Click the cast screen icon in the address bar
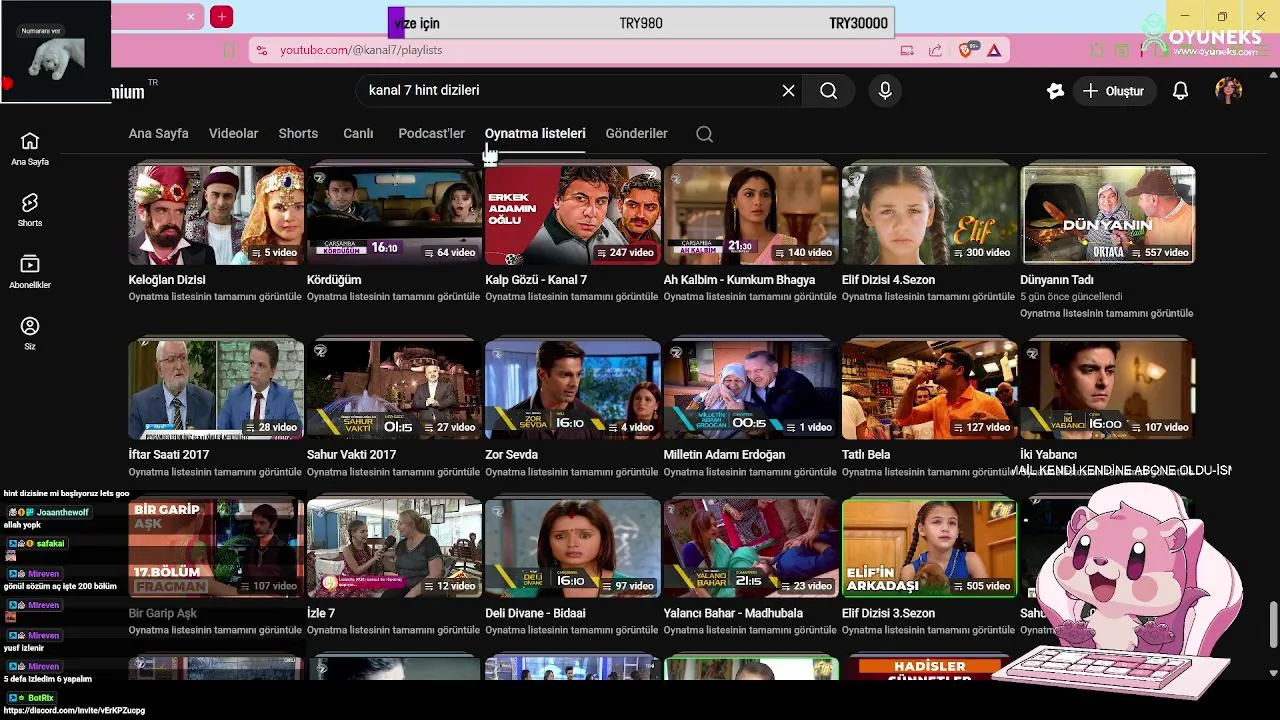Viewport: 1280px width, 720px height. (x=907, y=50)
